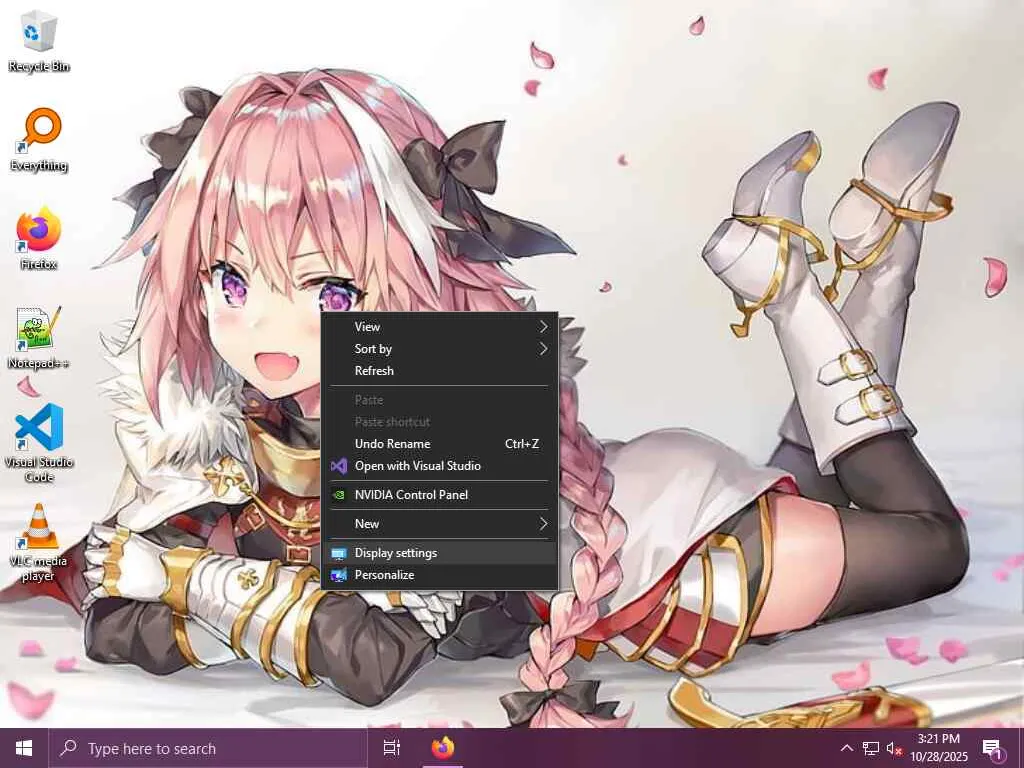Expand the New submenu

(440, 524)
